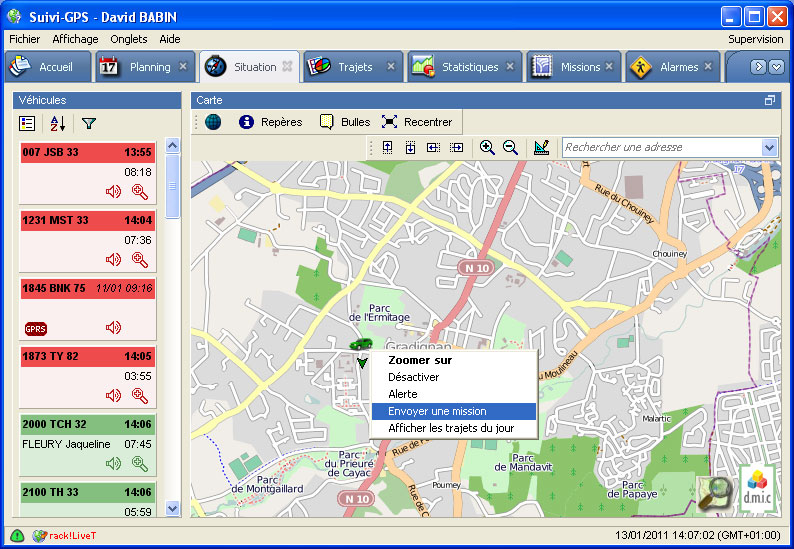Toggle Repères landmarks on the map
This screenshot has width=794, height=549.
[x=270, y=122]
